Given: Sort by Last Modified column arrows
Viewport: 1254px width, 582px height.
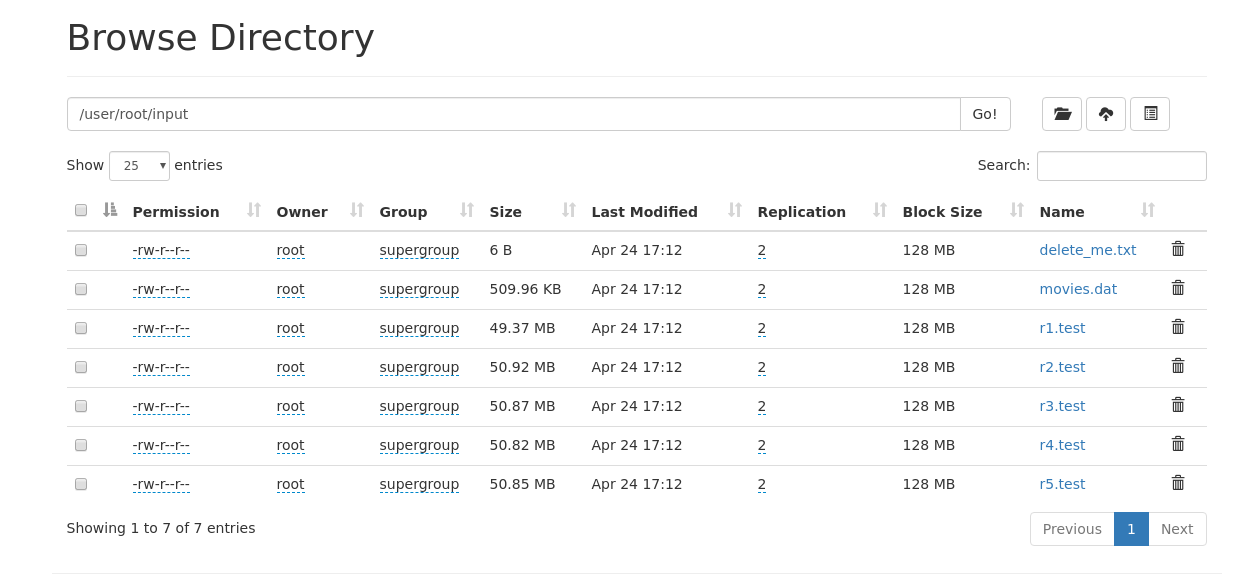Looking at the screenshot, I should (x=735, y=210).
